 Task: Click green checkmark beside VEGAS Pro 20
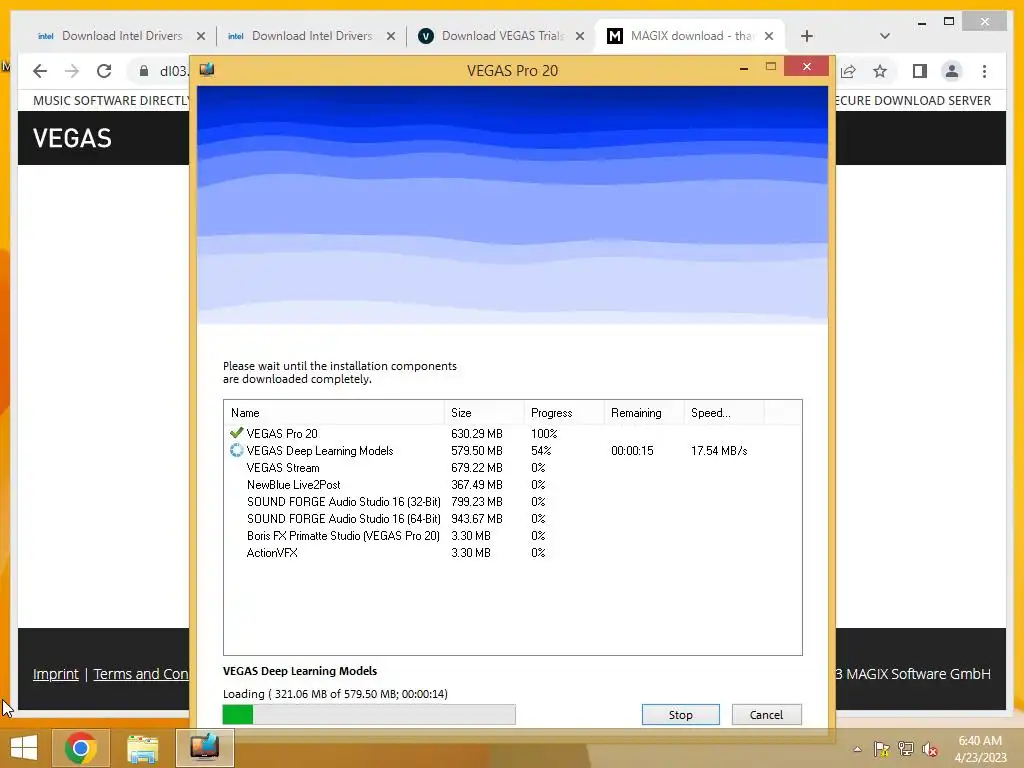[x=236, y=432]
